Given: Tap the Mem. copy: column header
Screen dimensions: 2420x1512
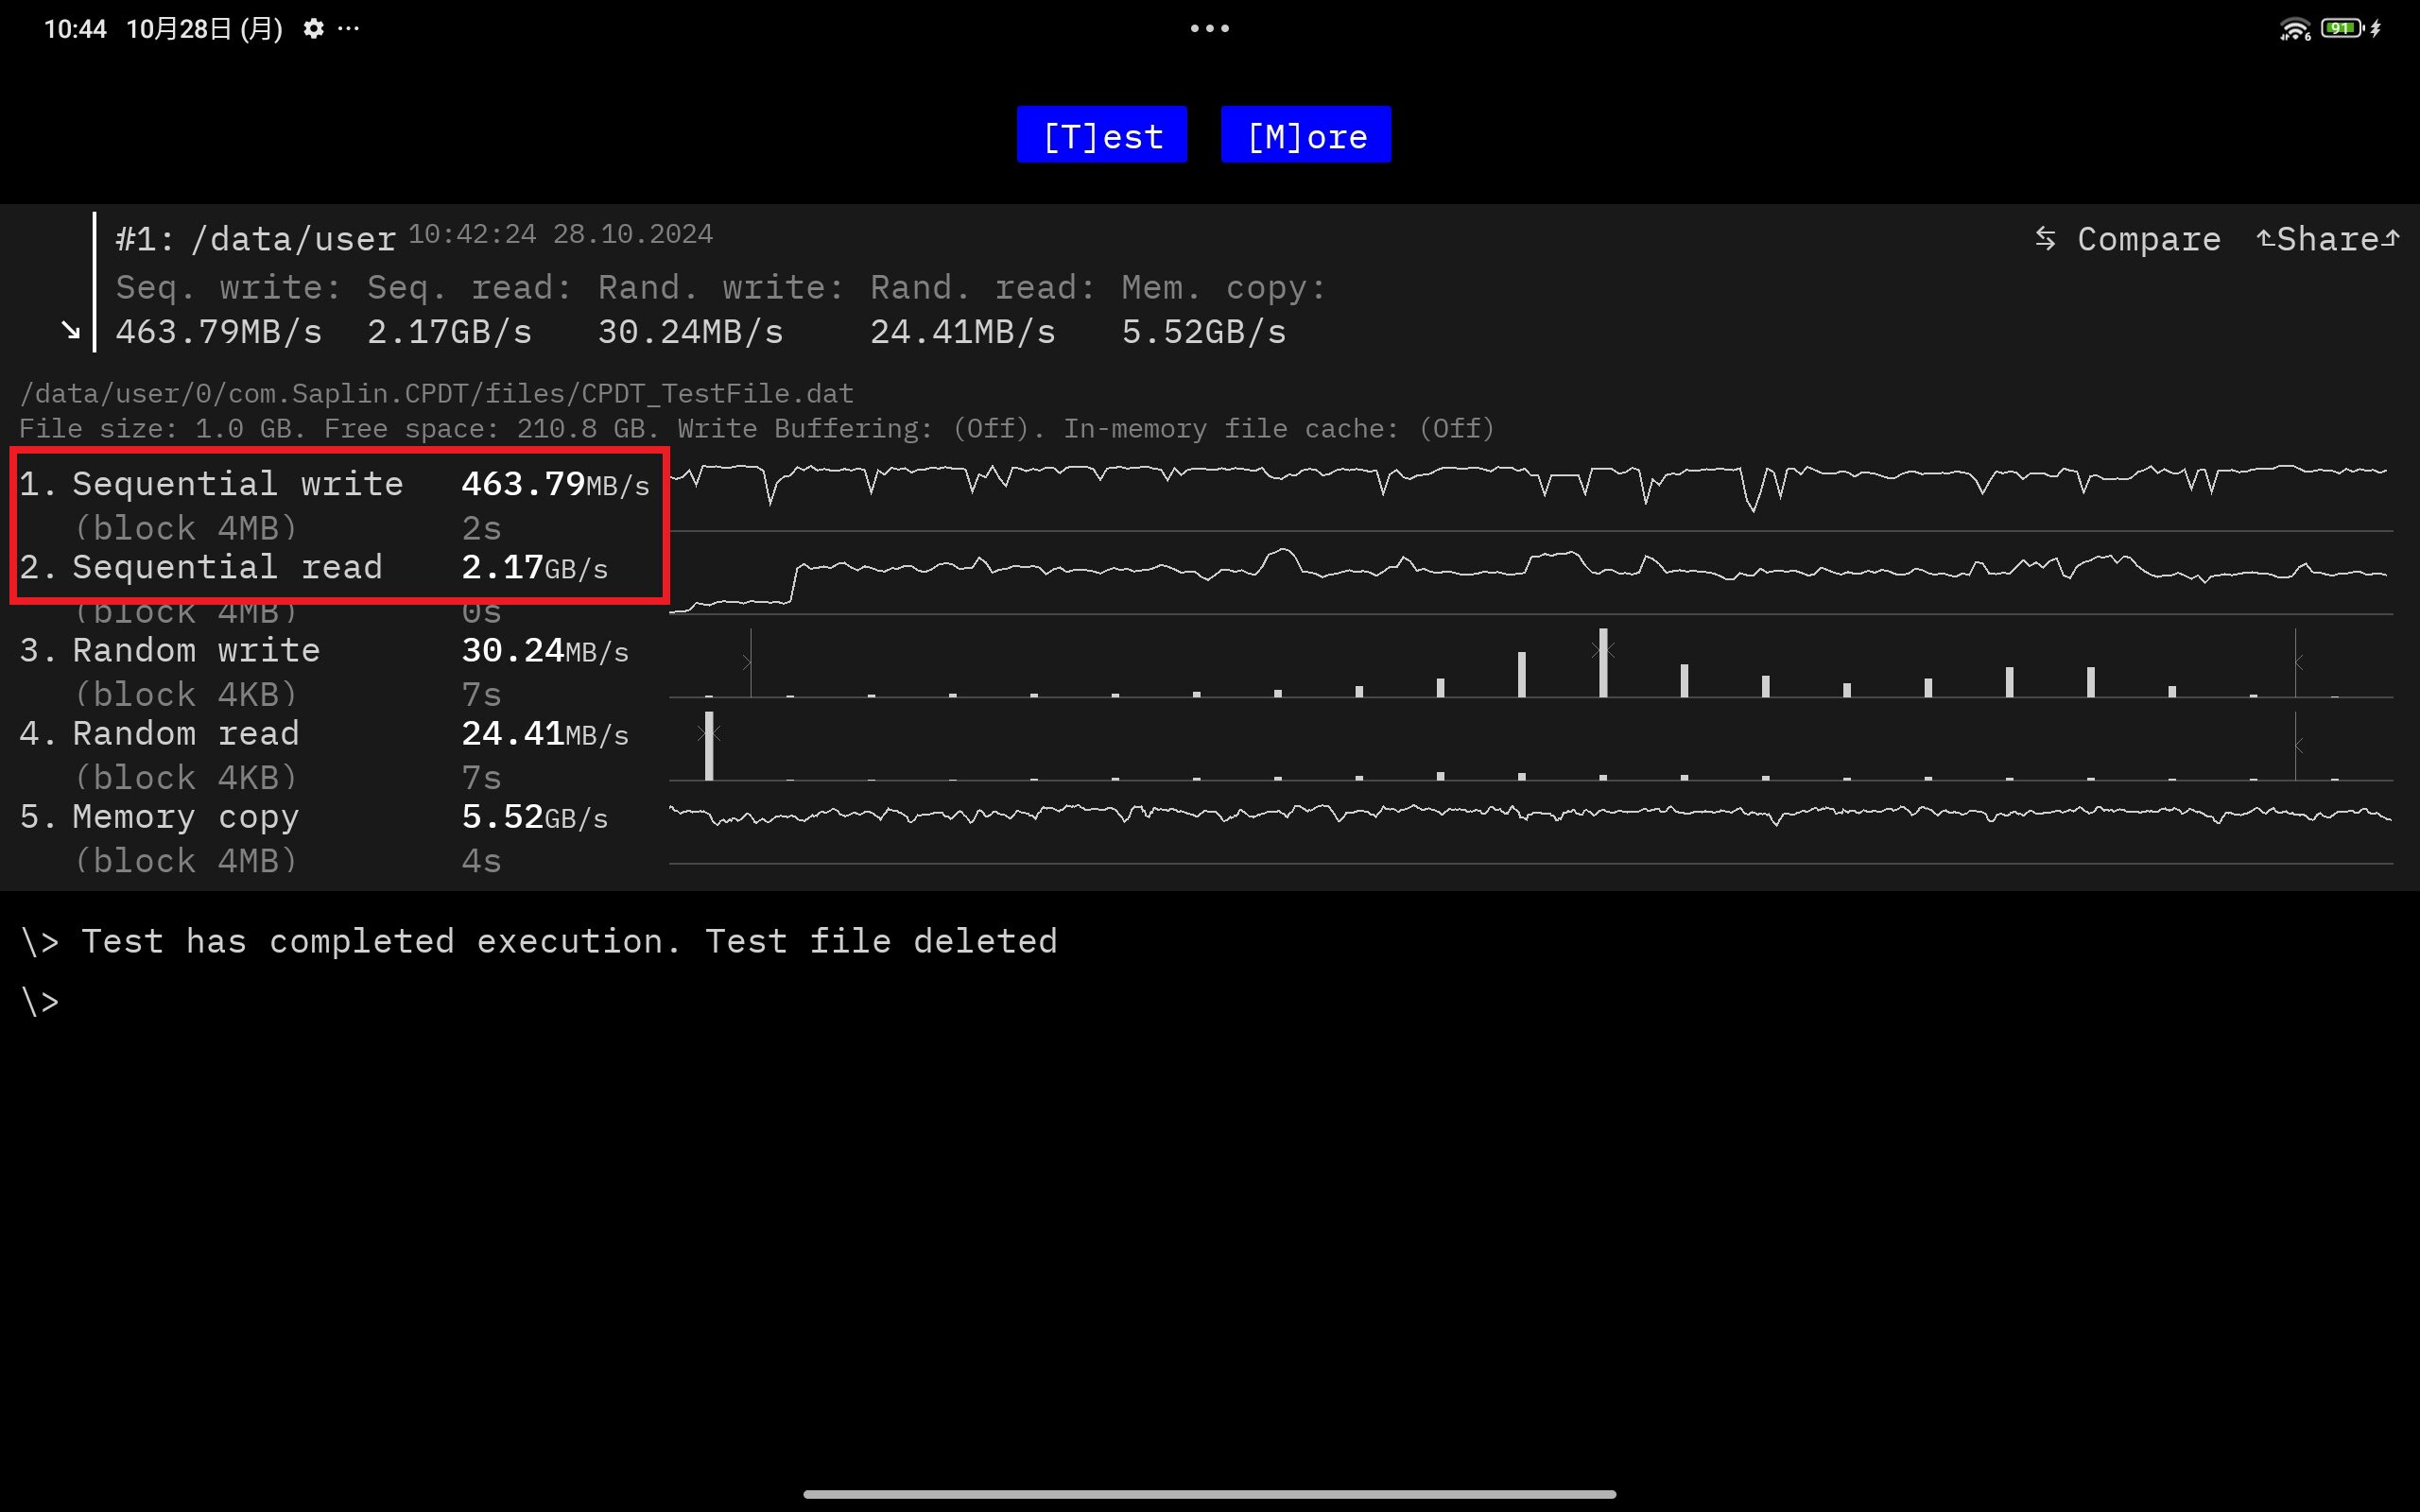Looking at the screenshot, I should 1225,288.
